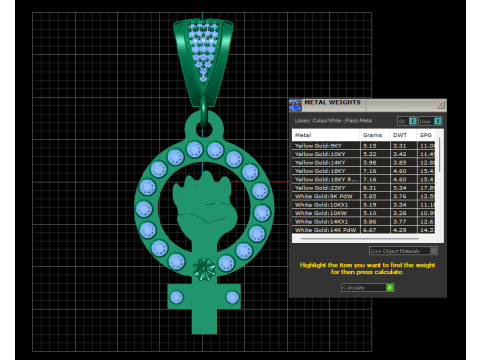Select the Yellow Gold:18KY R... row
Screen dimensions: 480x360
click(364, 179)
